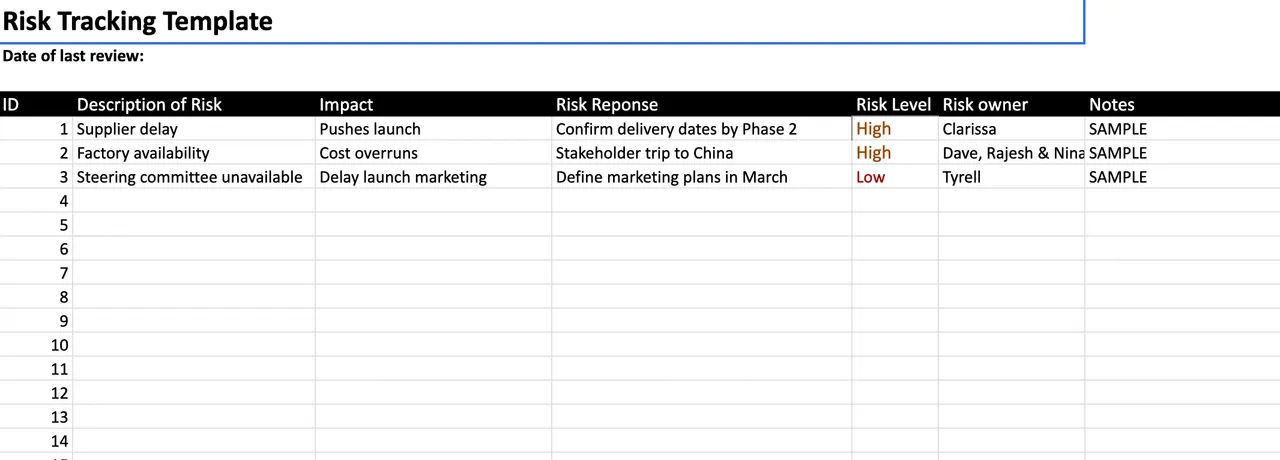Select High risk level for Supplier delay
Viewport: 1280px width, 460px height.
[x=895, y=129]
